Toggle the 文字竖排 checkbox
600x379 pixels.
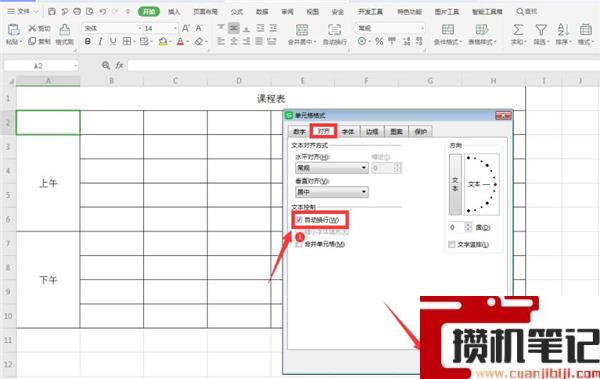click(x=452, y=244)
